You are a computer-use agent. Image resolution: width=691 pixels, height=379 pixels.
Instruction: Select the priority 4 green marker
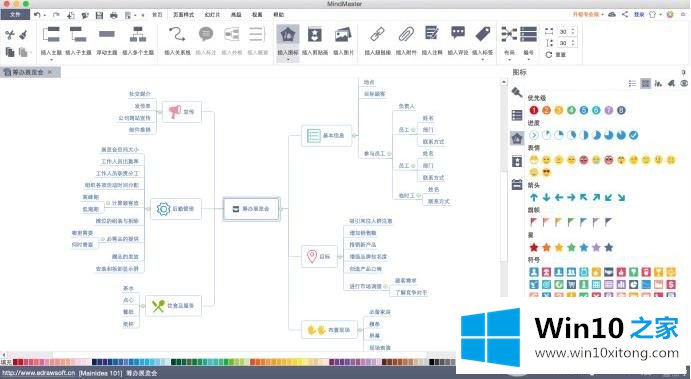[x=571, y=110]
